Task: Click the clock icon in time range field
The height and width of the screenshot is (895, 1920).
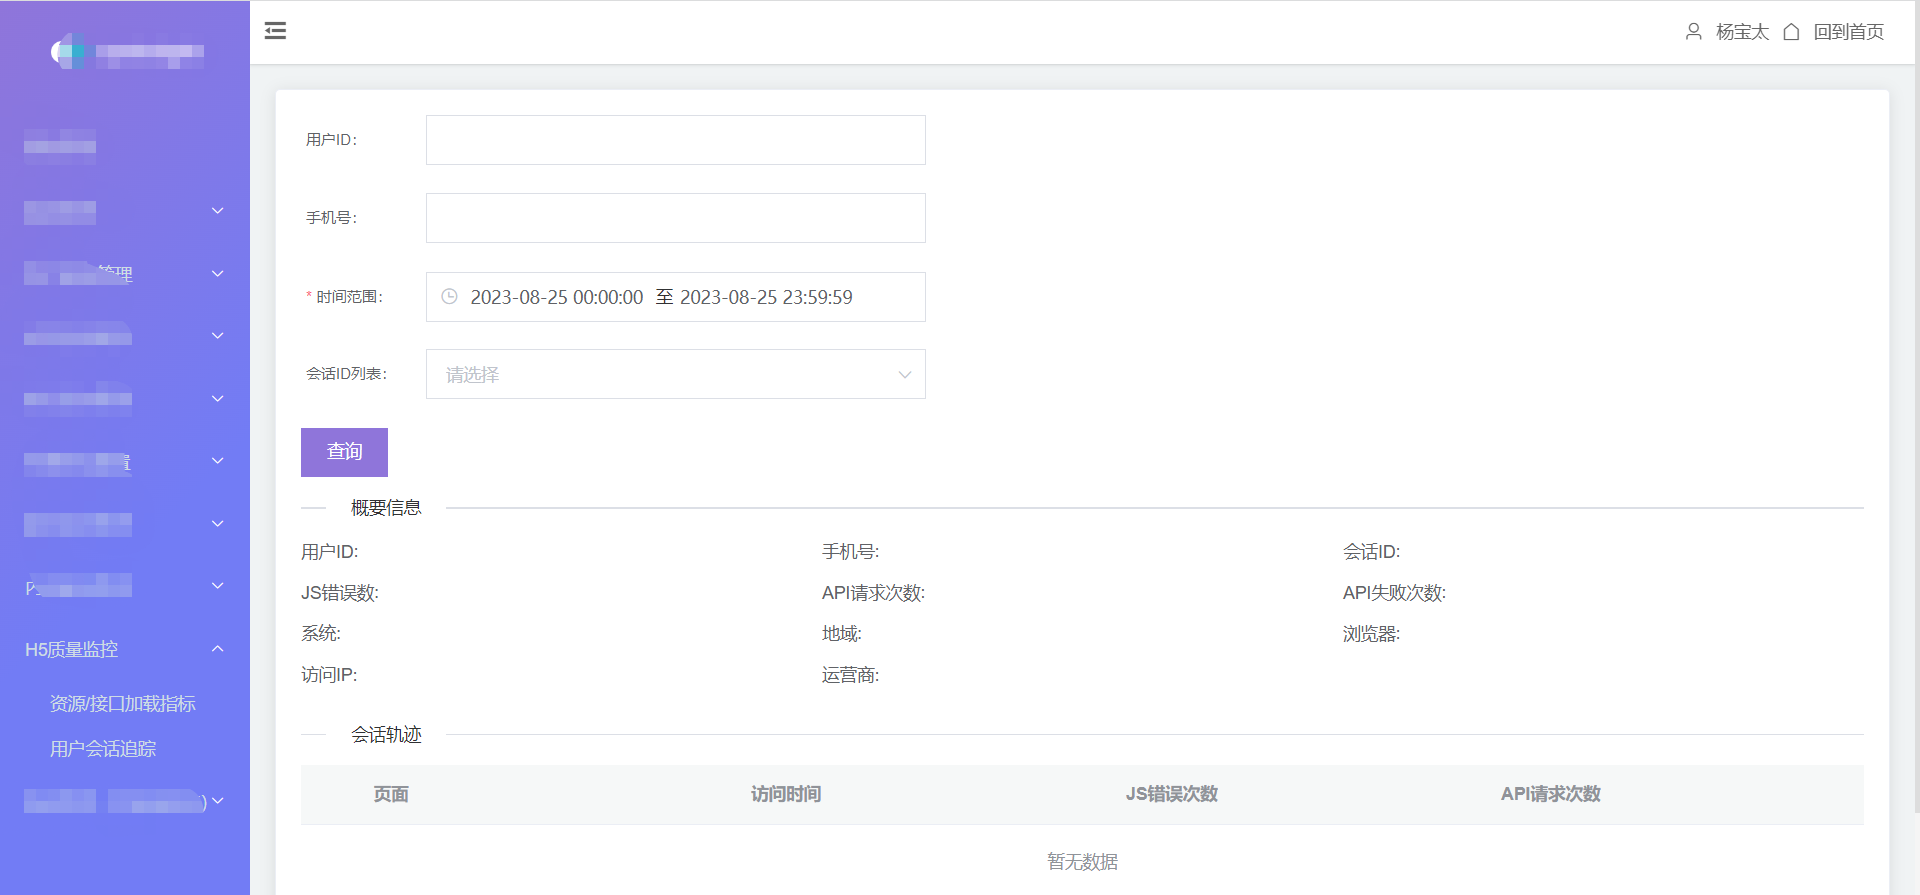Action: pyautogui.click(x=450, y=297)
